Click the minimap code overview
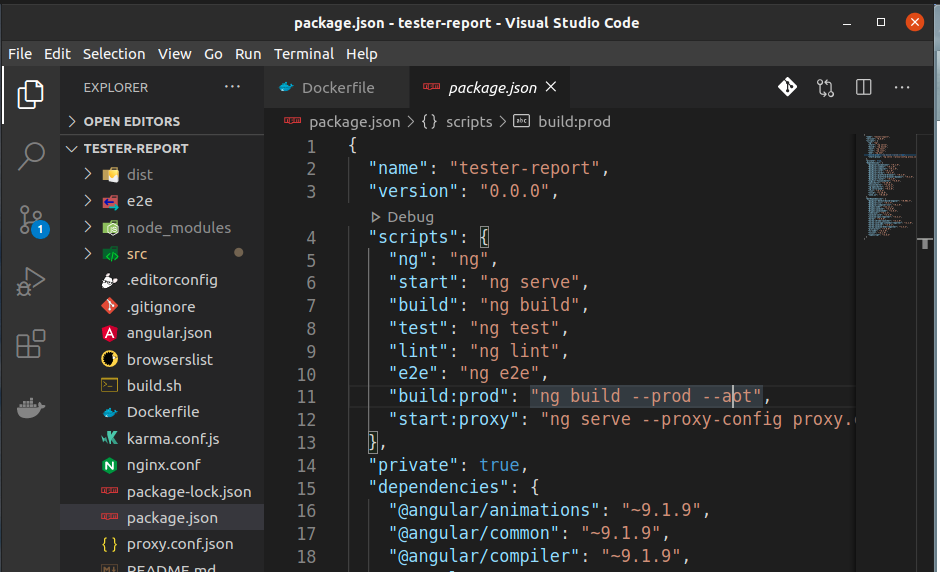Screen dimensions: 940x572 pyautogui.click(x=889, y=187)
